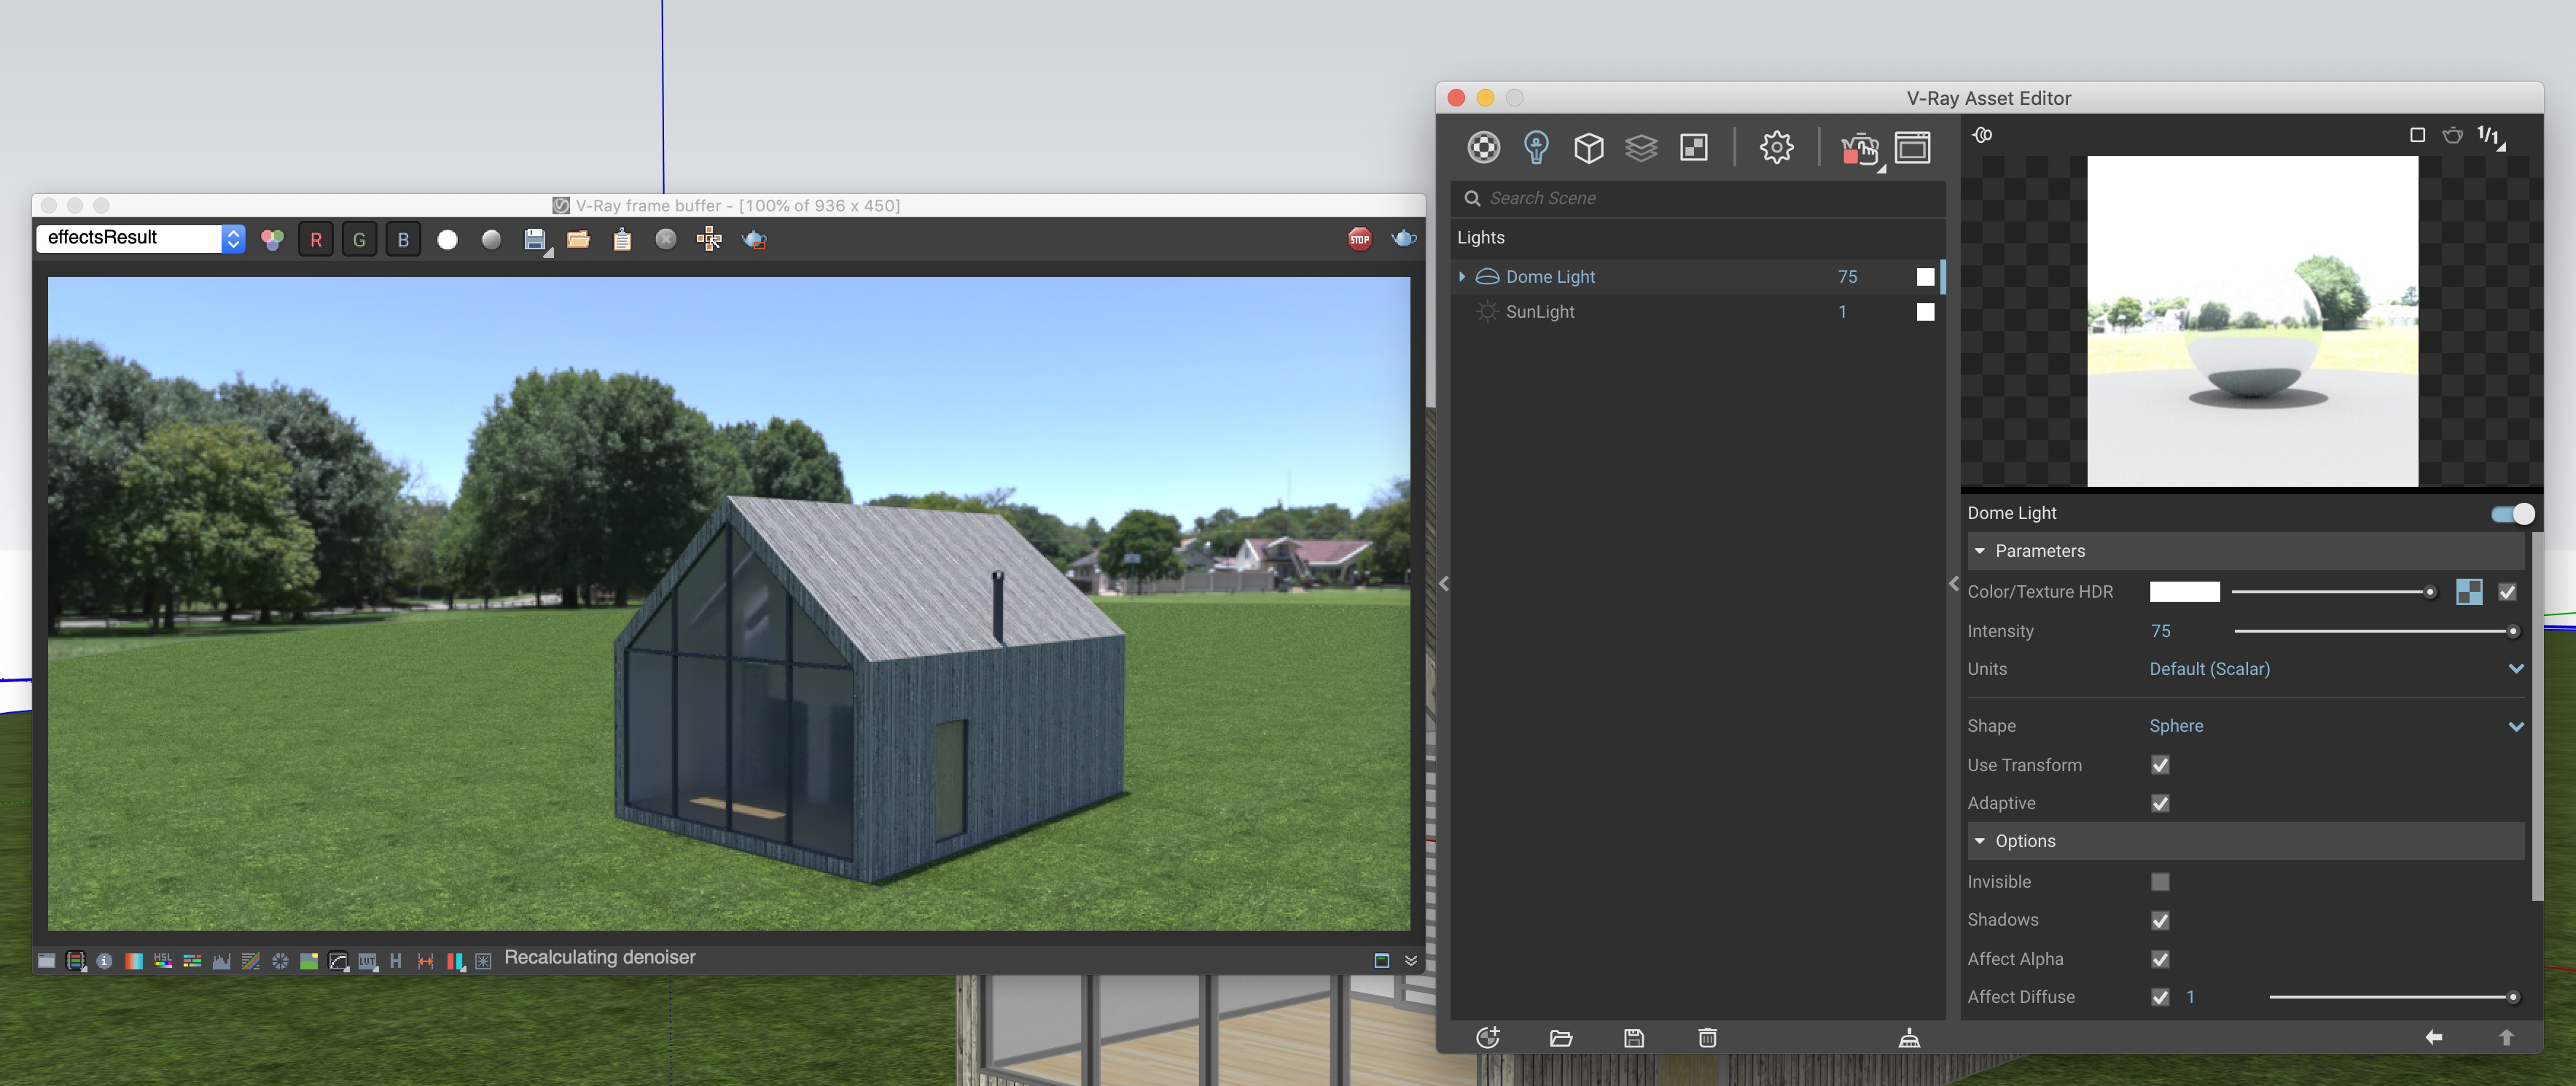Toggle the LUT correction icon
2576x1086 pixels.
(367, 961)
